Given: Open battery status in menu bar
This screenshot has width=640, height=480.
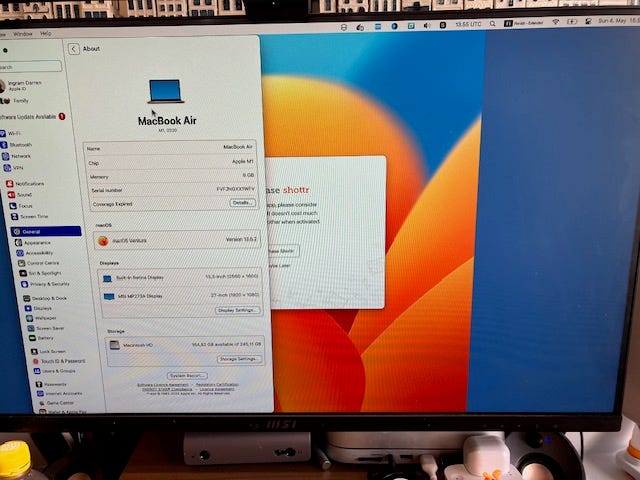Looking at the screenshot, I should click(572, 22).
